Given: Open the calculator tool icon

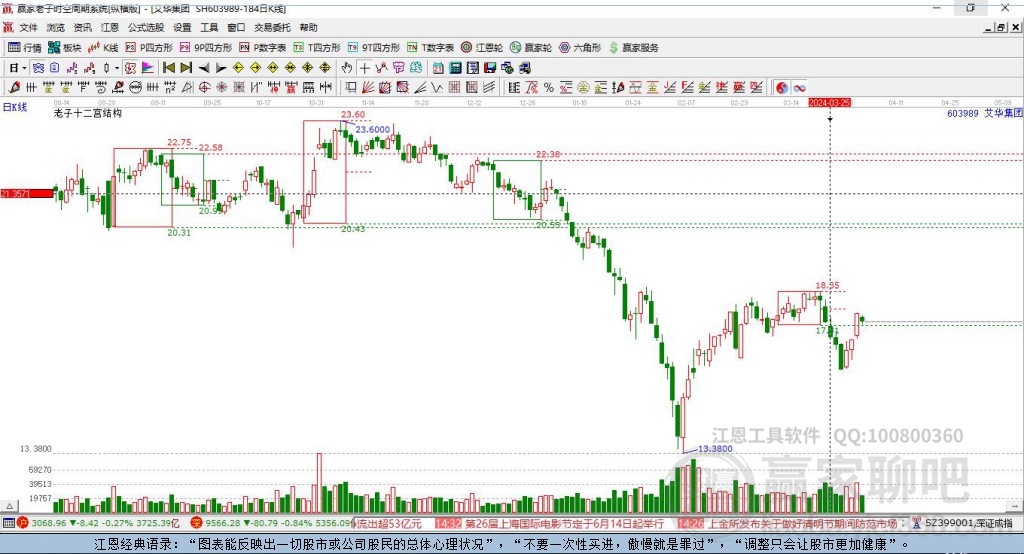Looking at the screenshot, I should tap(455, 68).
